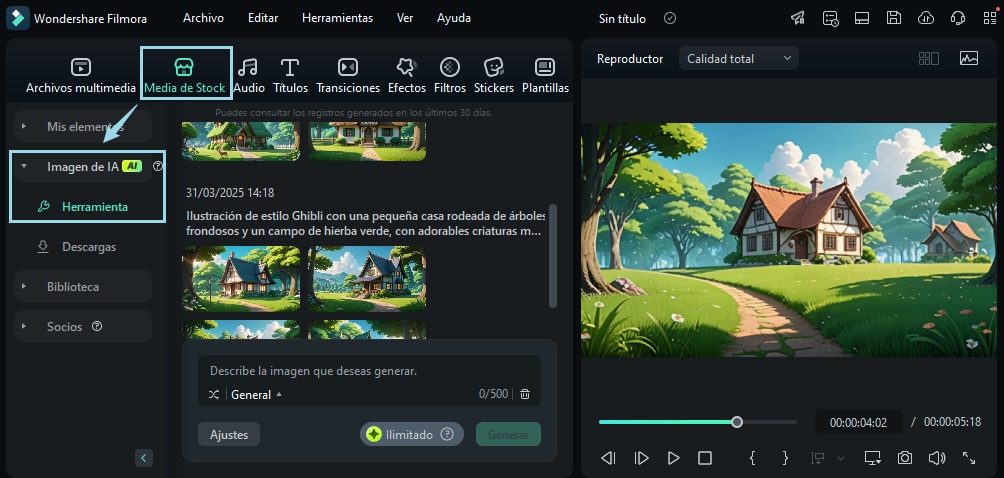The width and height of the screenshot is (1004, 478).
Task: Open the Editar menu
Action: [x=263, y=18]
